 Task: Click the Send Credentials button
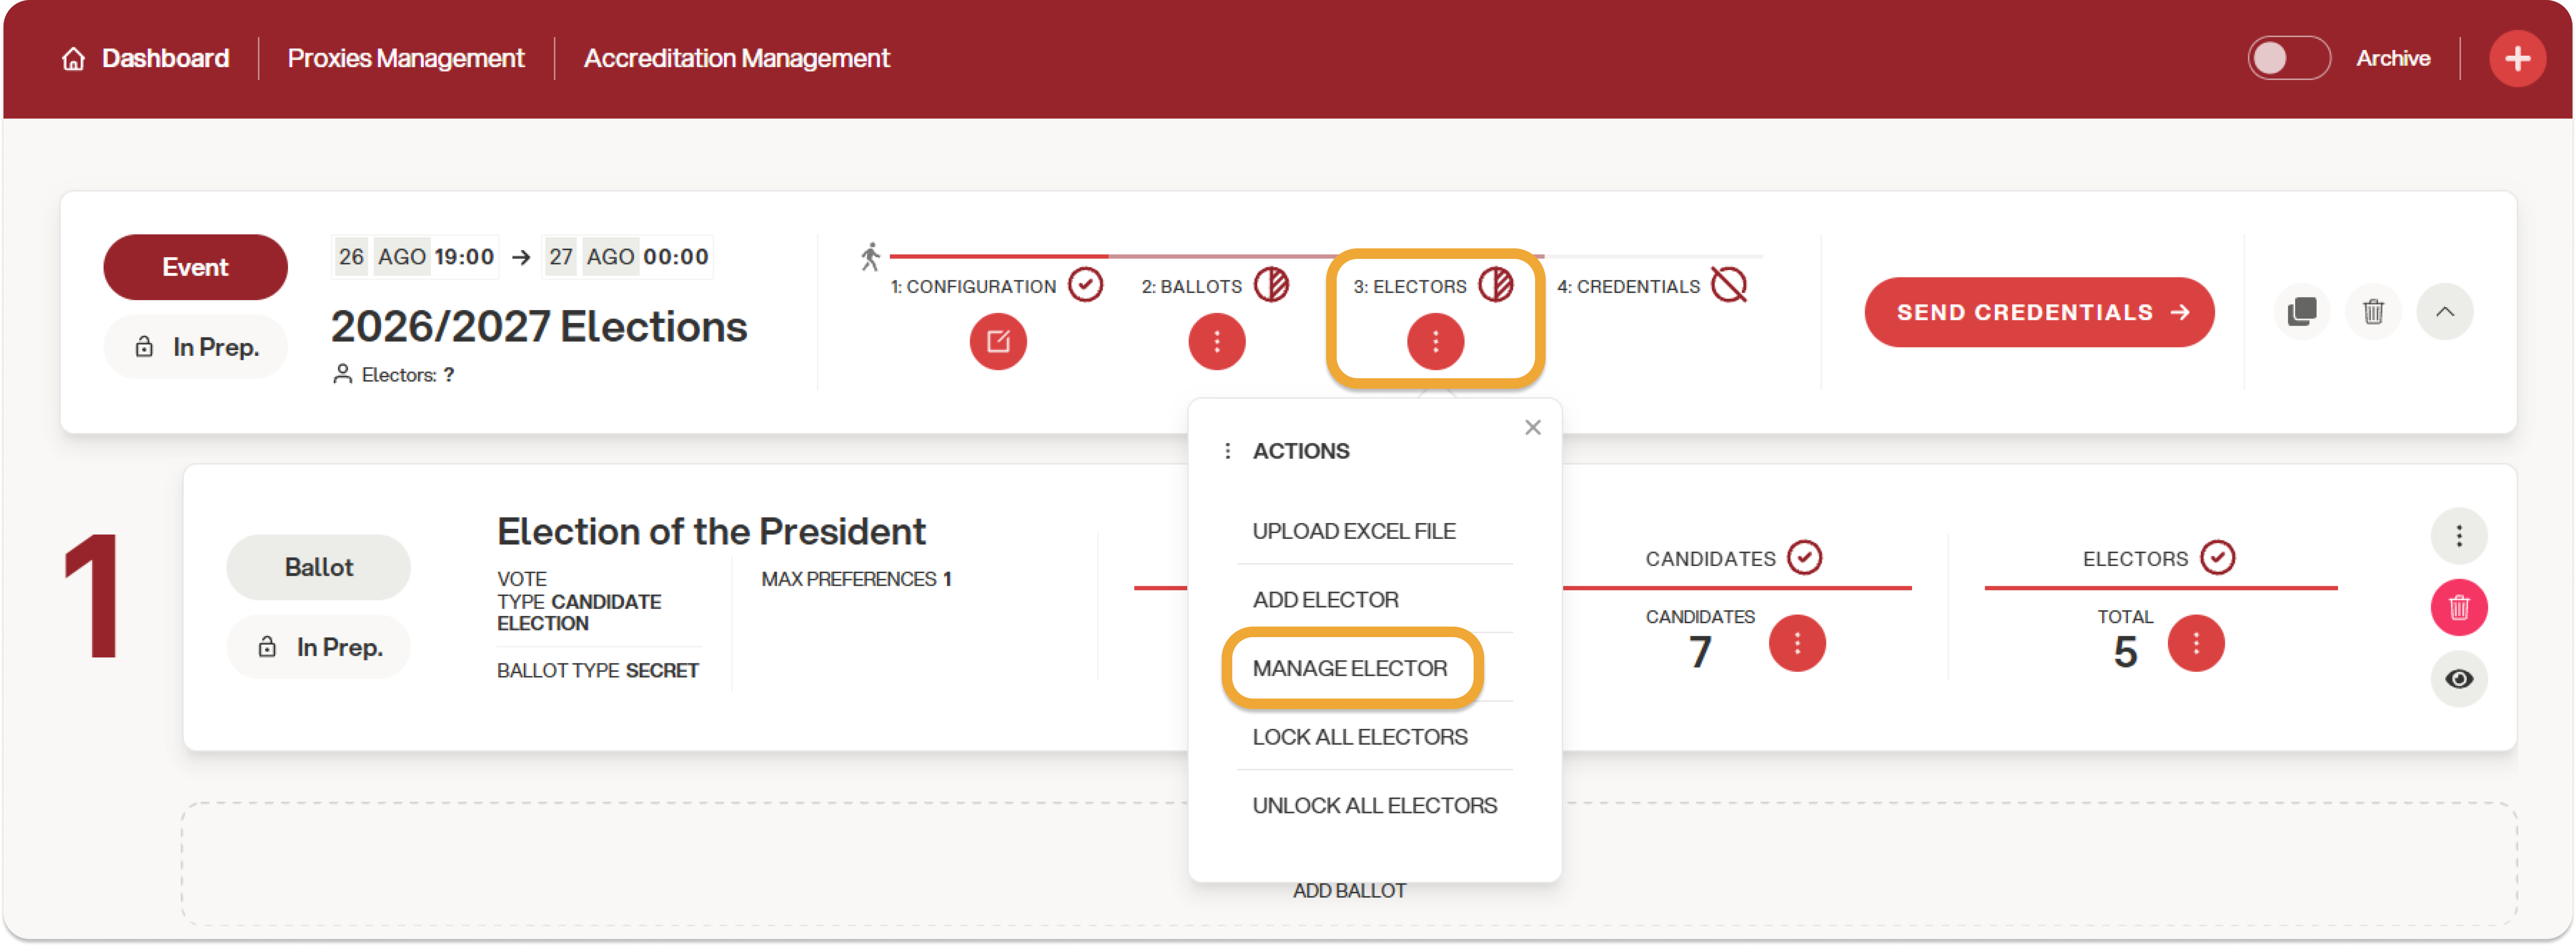coord(2039,313)
